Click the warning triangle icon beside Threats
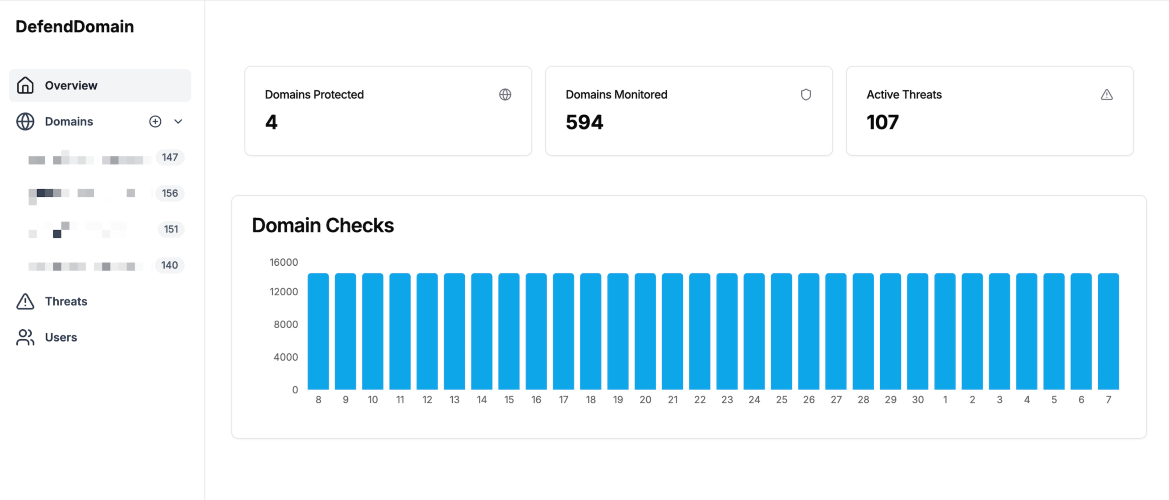This screenshot has height=500, width=1169. 25,301
